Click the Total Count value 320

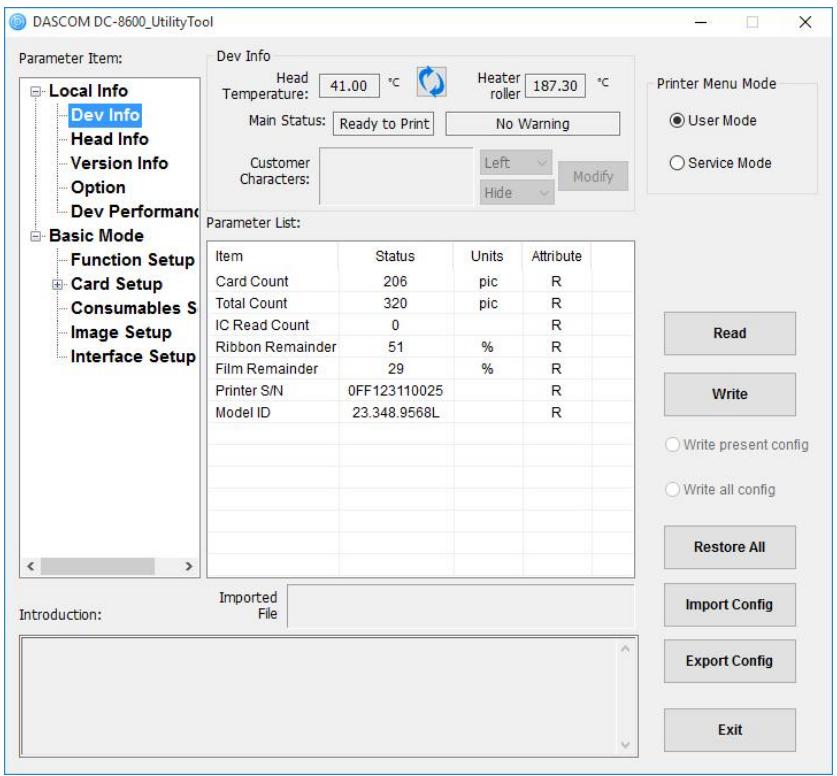[x=395, y=303]
